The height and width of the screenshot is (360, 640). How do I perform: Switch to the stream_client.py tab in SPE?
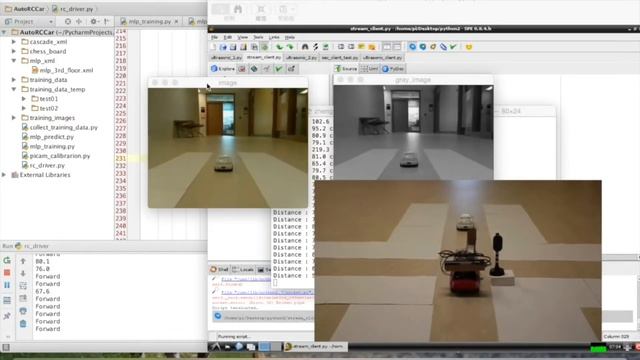coord(264,58)
